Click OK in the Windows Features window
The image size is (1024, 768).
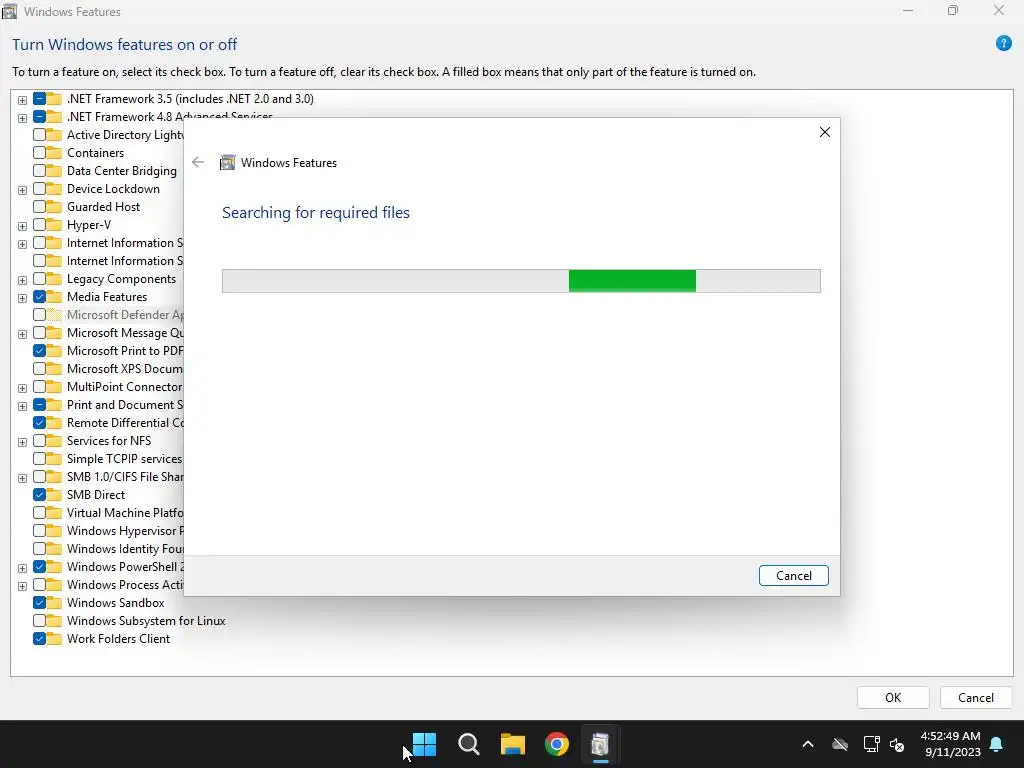click(x=893, y=697)
